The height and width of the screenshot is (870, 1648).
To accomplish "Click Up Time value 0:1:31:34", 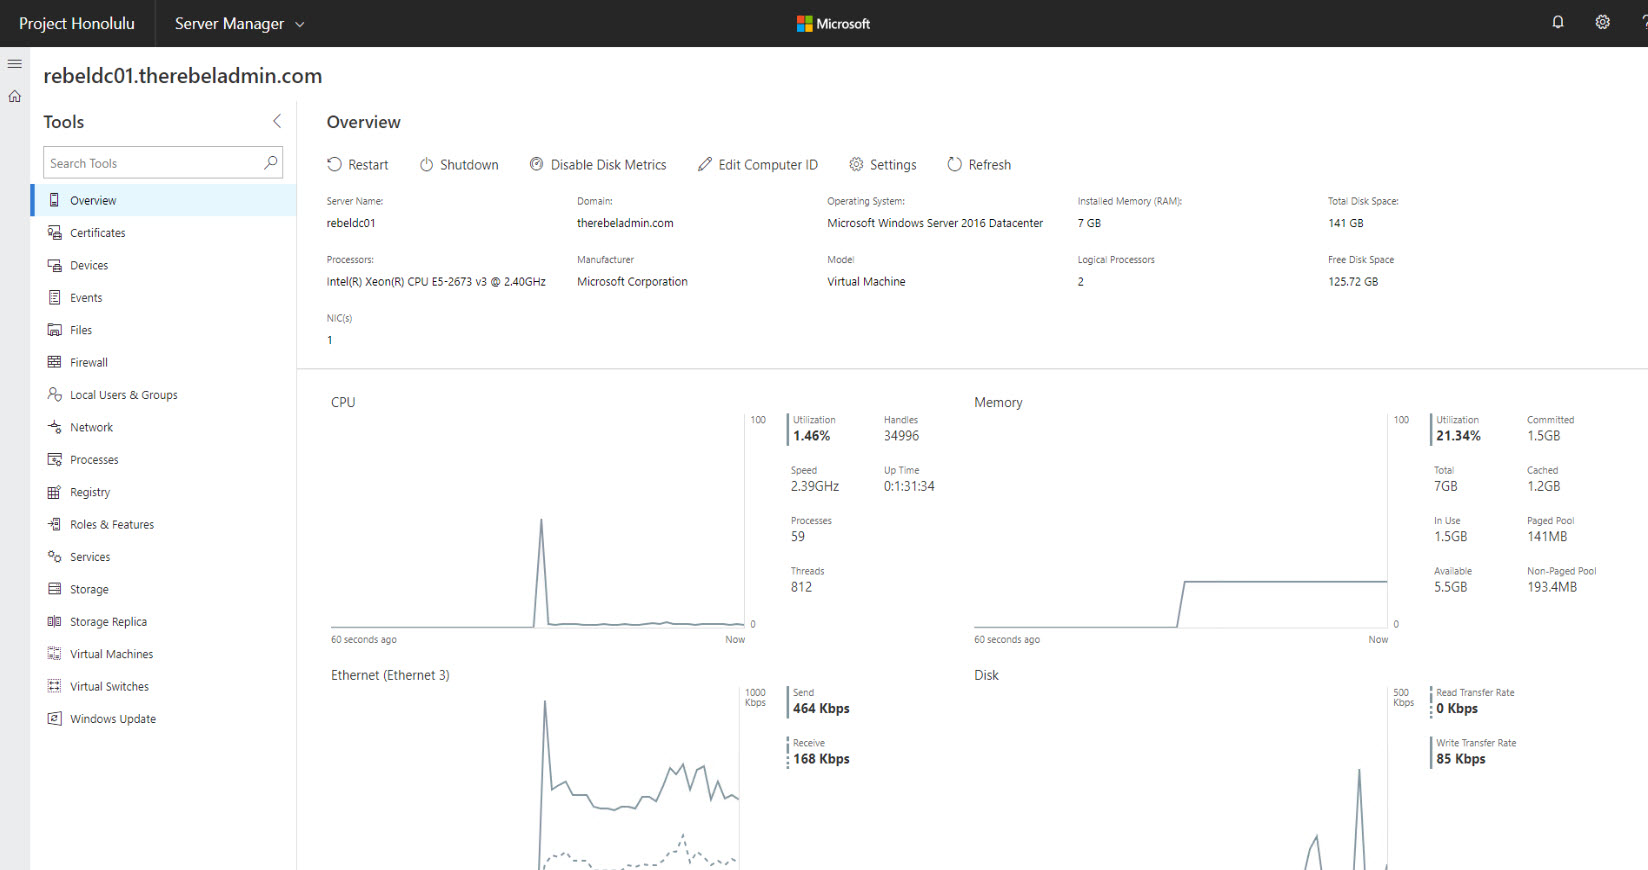I will pyautogui.click(x=909, y=487).
